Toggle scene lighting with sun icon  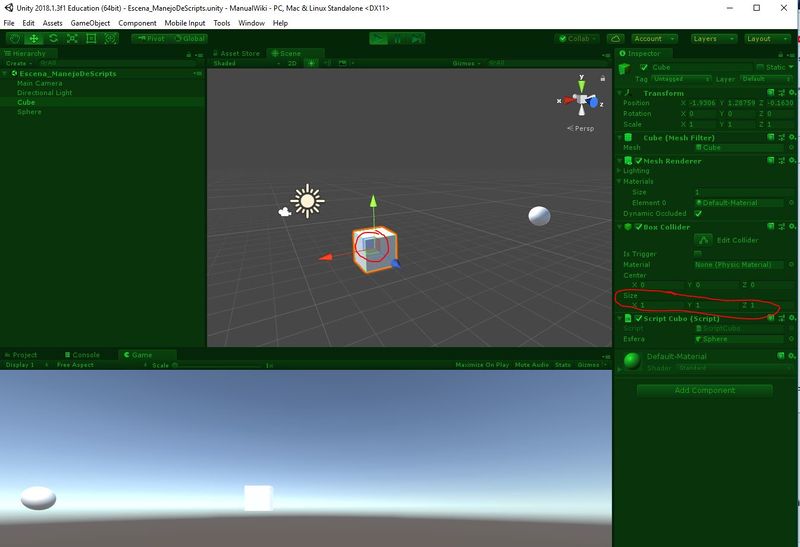point(311,63)
